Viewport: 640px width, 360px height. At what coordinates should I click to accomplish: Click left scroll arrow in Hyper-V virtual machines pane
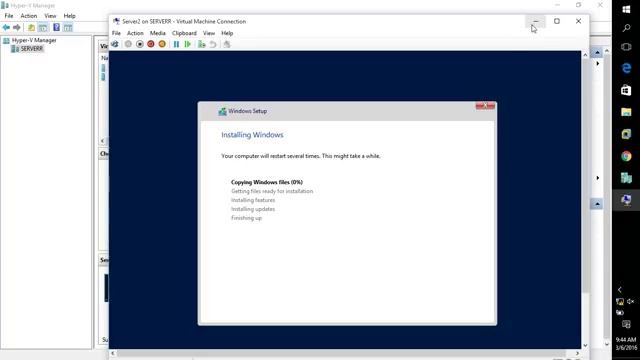pyautogui.click(x=102, y=141)
